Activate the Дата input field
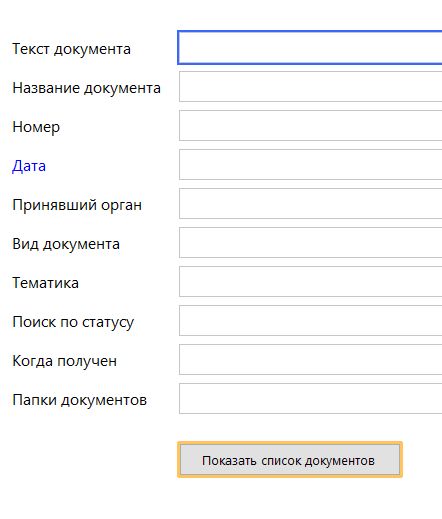This screenshot has width=442, height=519. (311, 165)
